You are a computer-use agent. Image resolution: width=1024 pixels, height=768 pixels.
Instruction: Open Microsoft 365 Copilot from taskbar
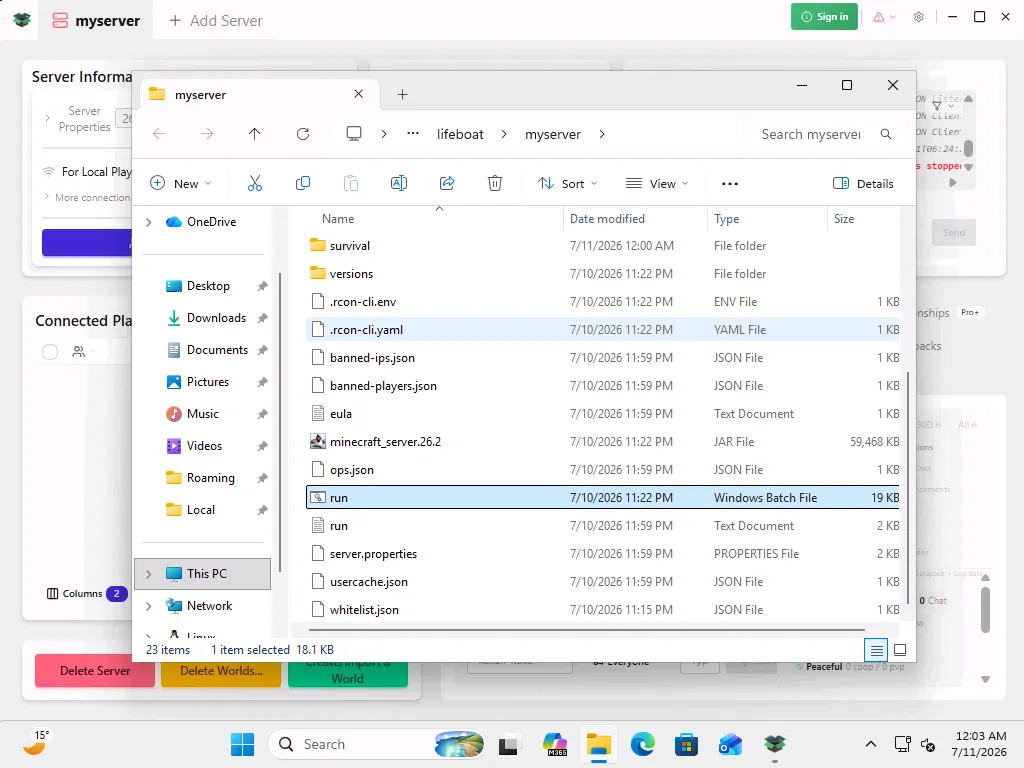(x=555, y=744)
